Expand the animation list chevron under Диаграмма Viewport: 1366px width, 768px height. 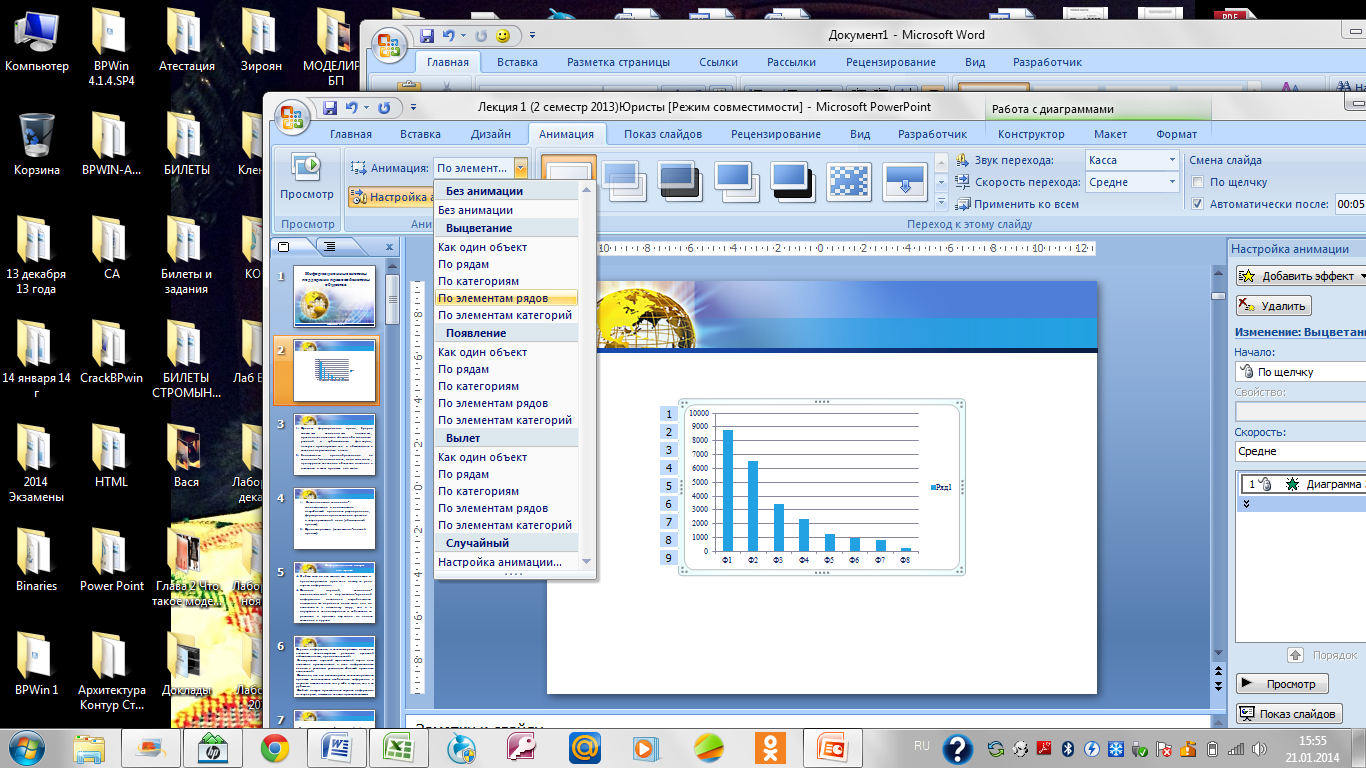pos(1246,505)
